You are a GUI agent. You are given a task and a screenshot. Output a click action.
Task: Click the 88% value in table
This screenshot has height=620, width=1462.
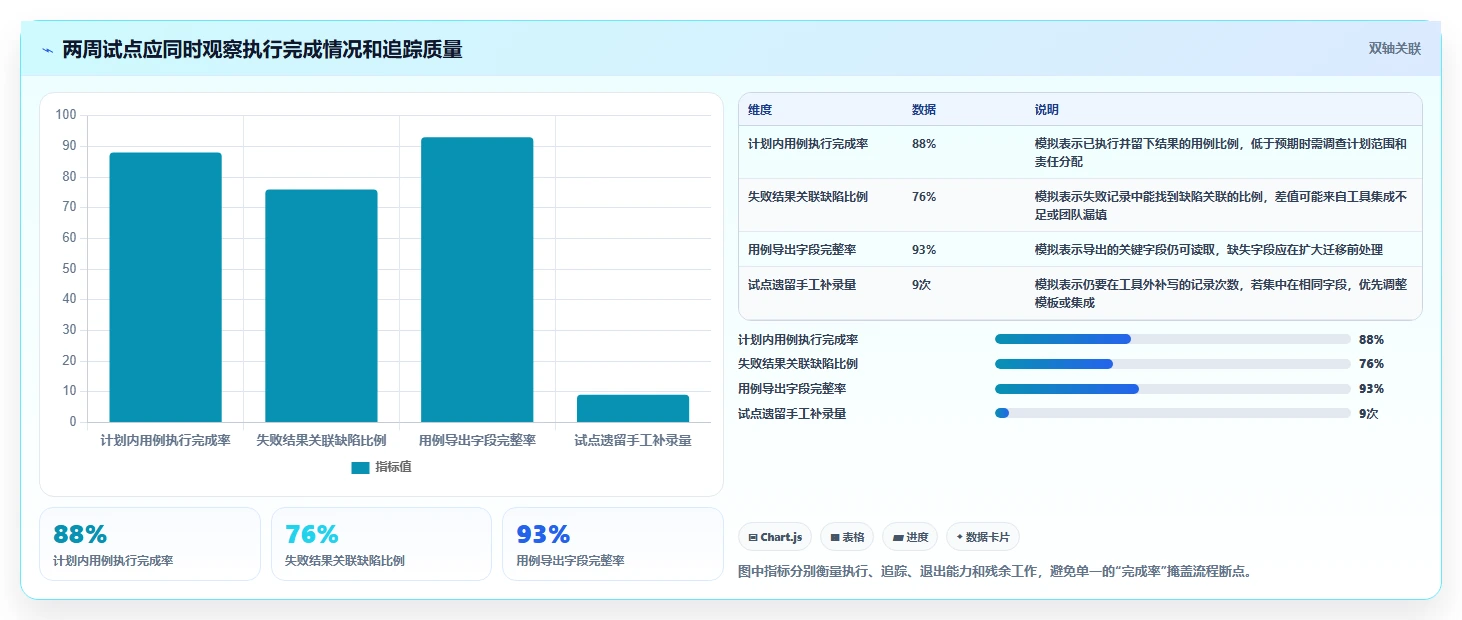pos(924,144)
